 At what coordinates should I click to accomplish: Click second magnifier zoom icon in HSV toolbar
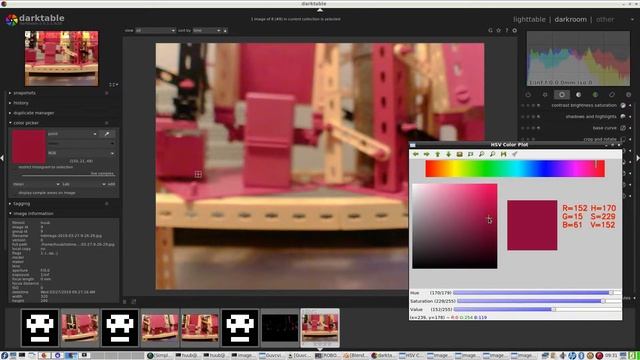(x=493, y=154)
